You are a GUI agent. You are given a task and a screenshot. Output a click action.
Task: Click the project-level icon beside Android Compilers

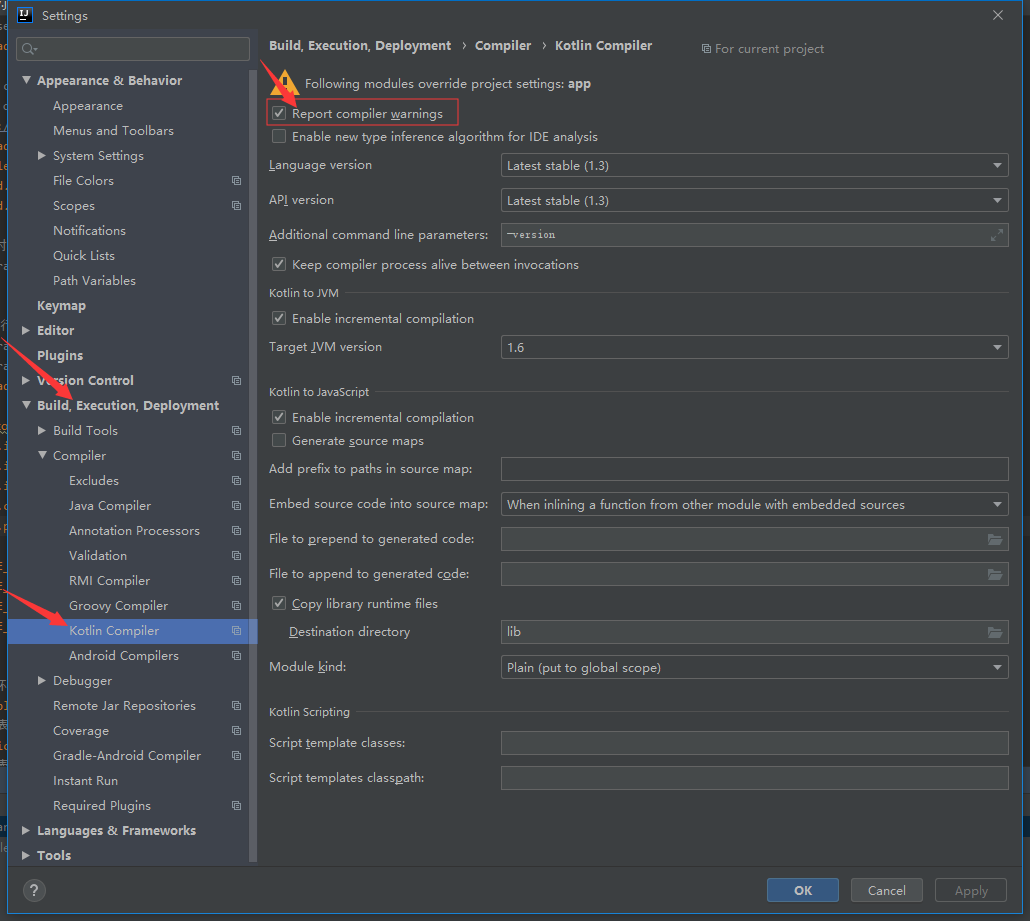[x=236, y=656]
